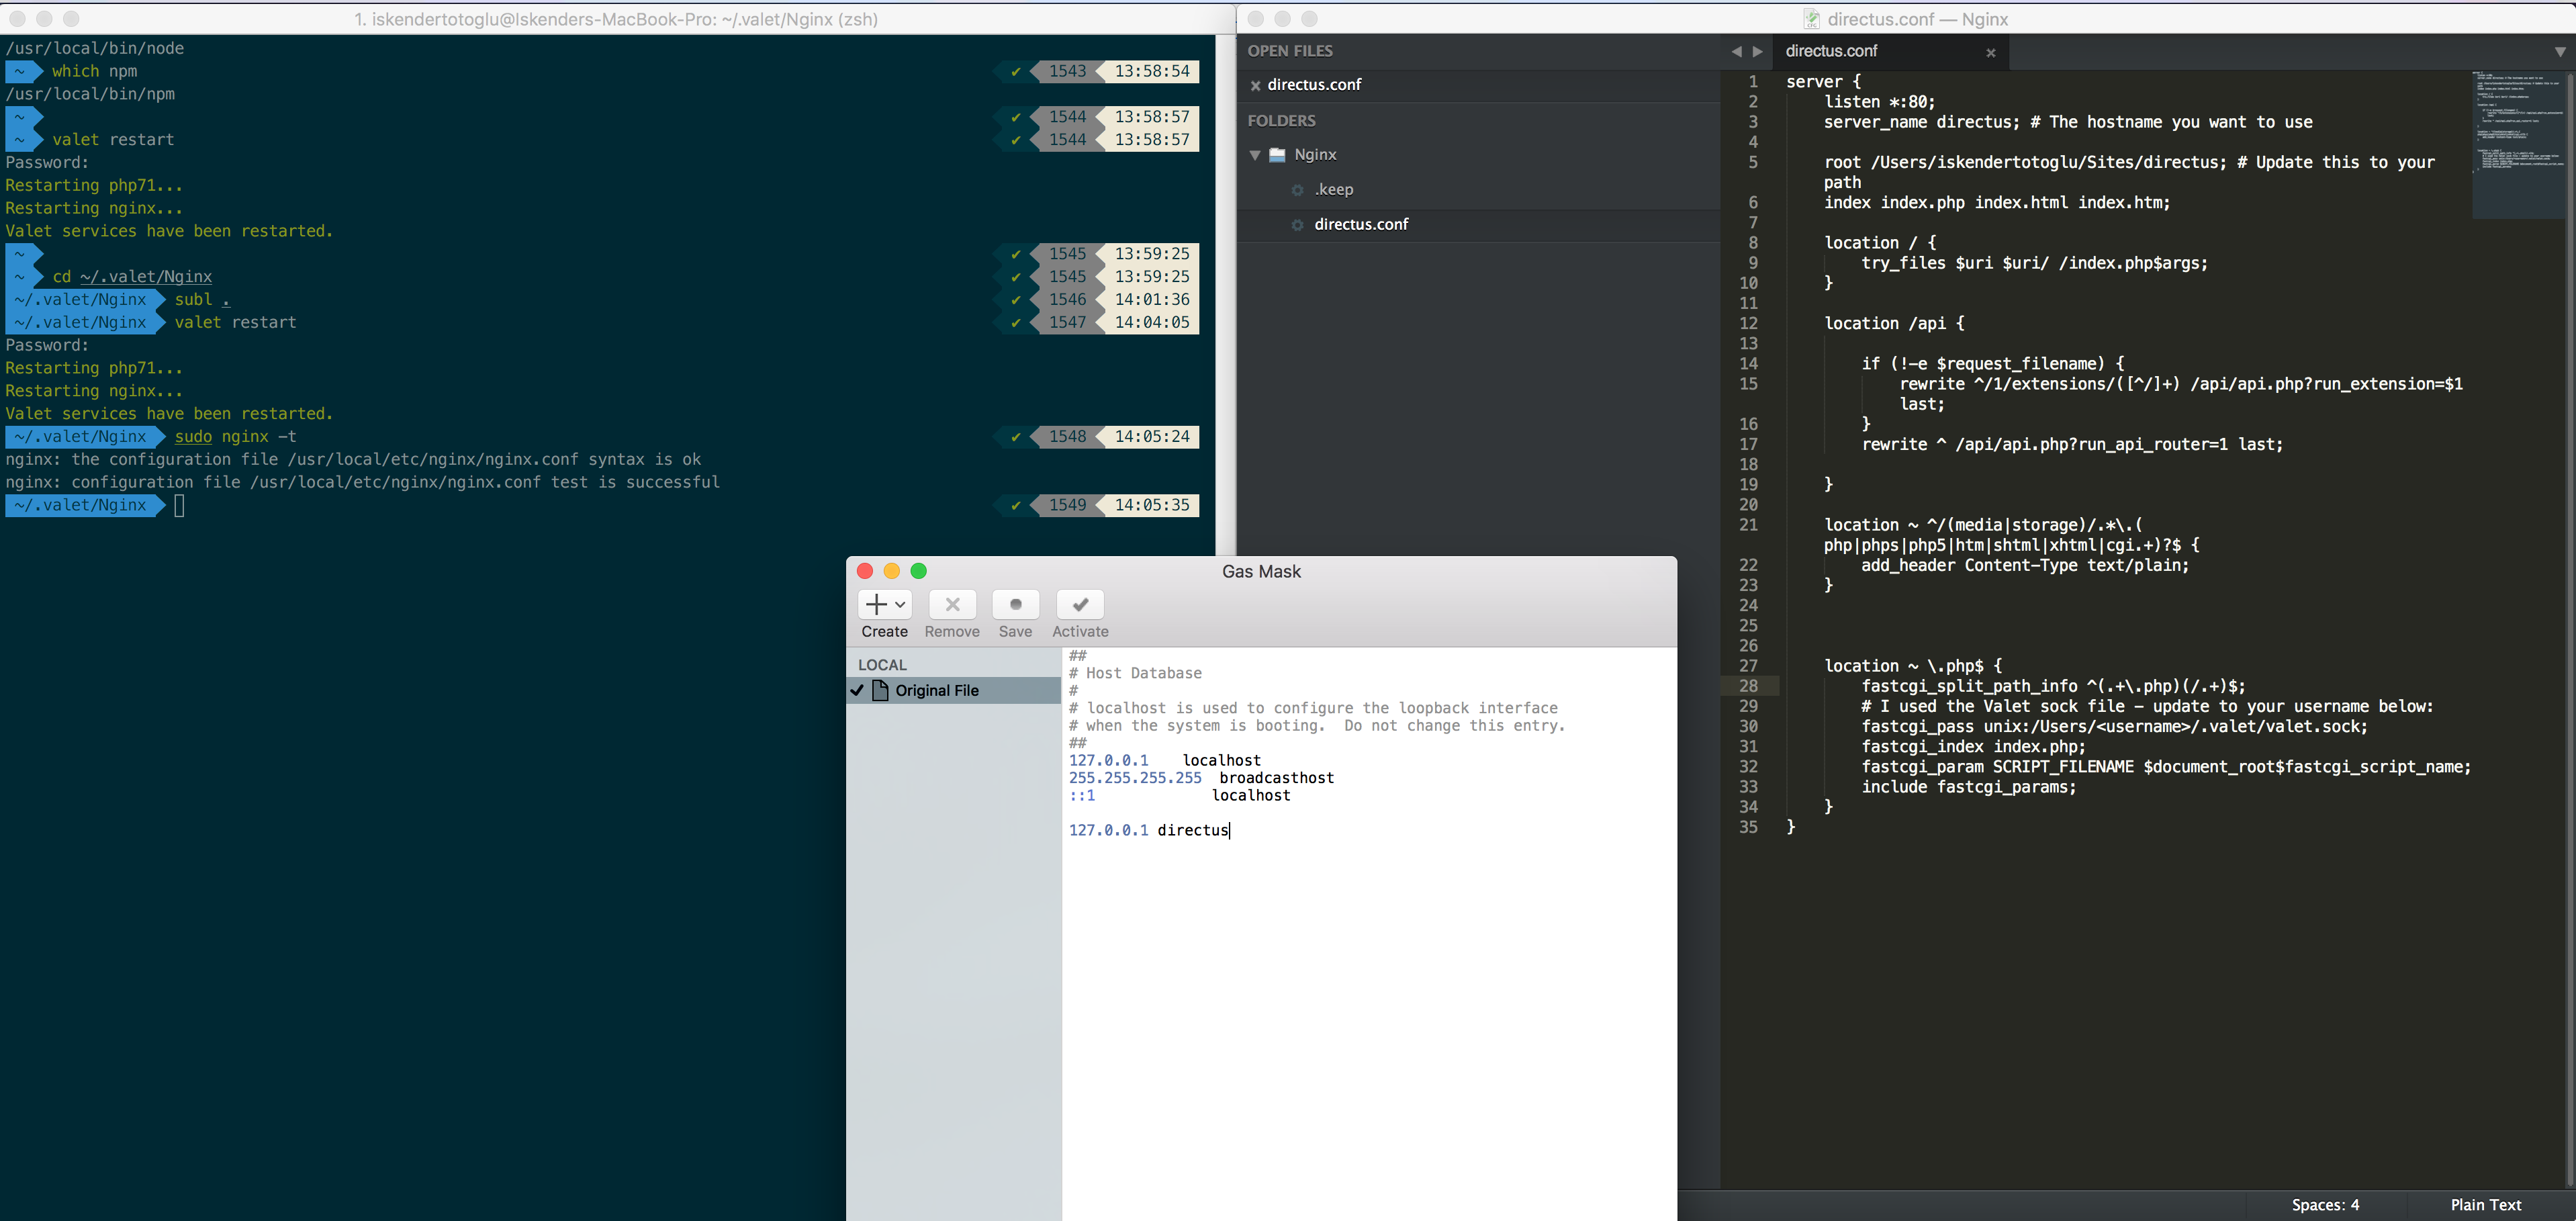Change syntax via Plain Text in status bar
This screenshot has width=2576, height=1221.
click(x=2485, y=1205)
